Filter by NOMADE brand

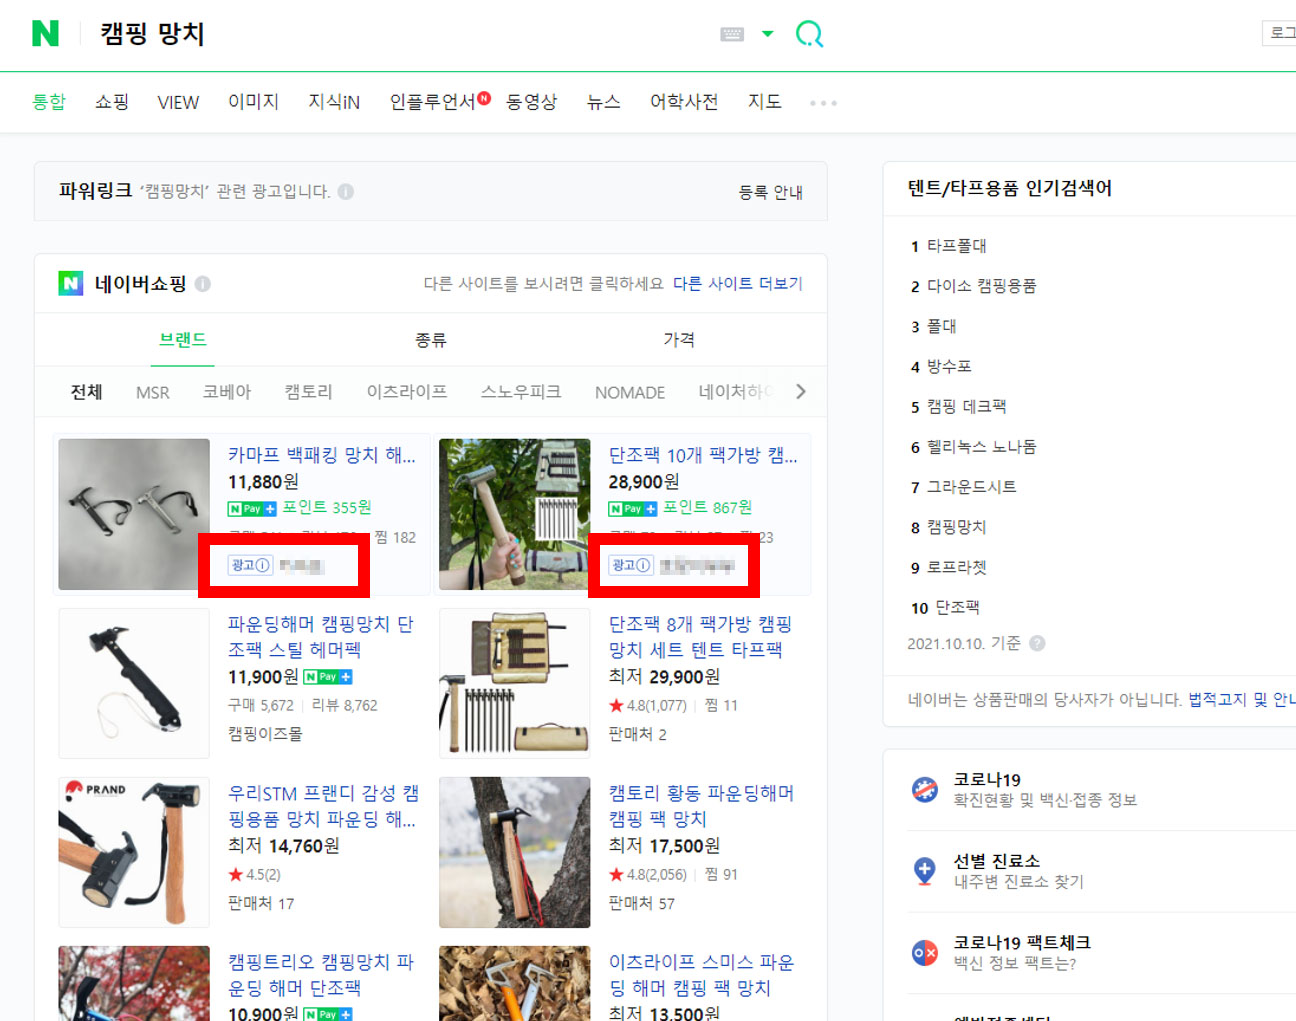(x=630, y=392)
